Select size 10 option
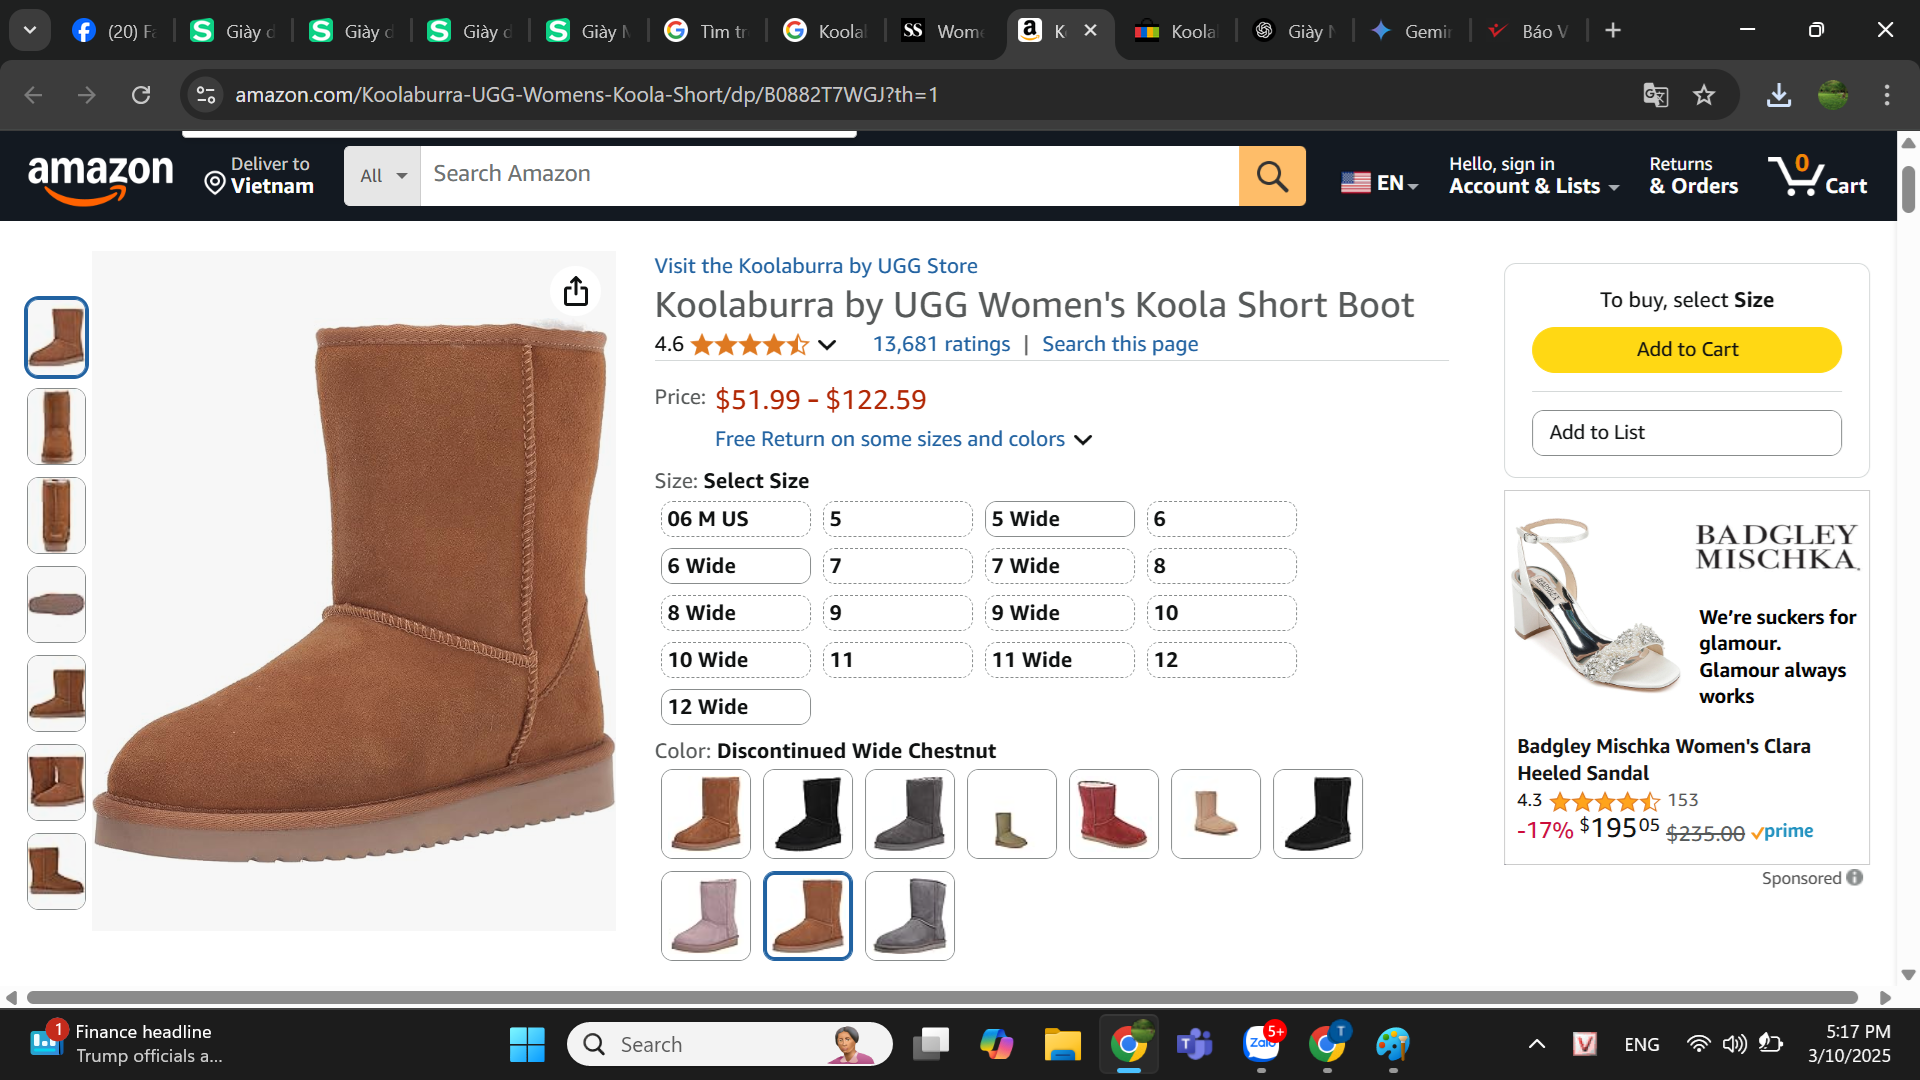 click(x=1220, y=613)
